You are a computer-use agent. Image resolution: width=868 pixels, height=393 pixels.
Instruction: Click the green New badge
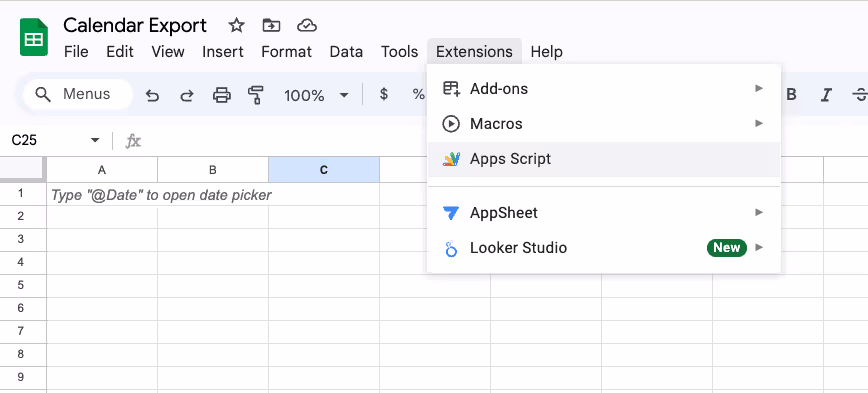pos(727,247)
